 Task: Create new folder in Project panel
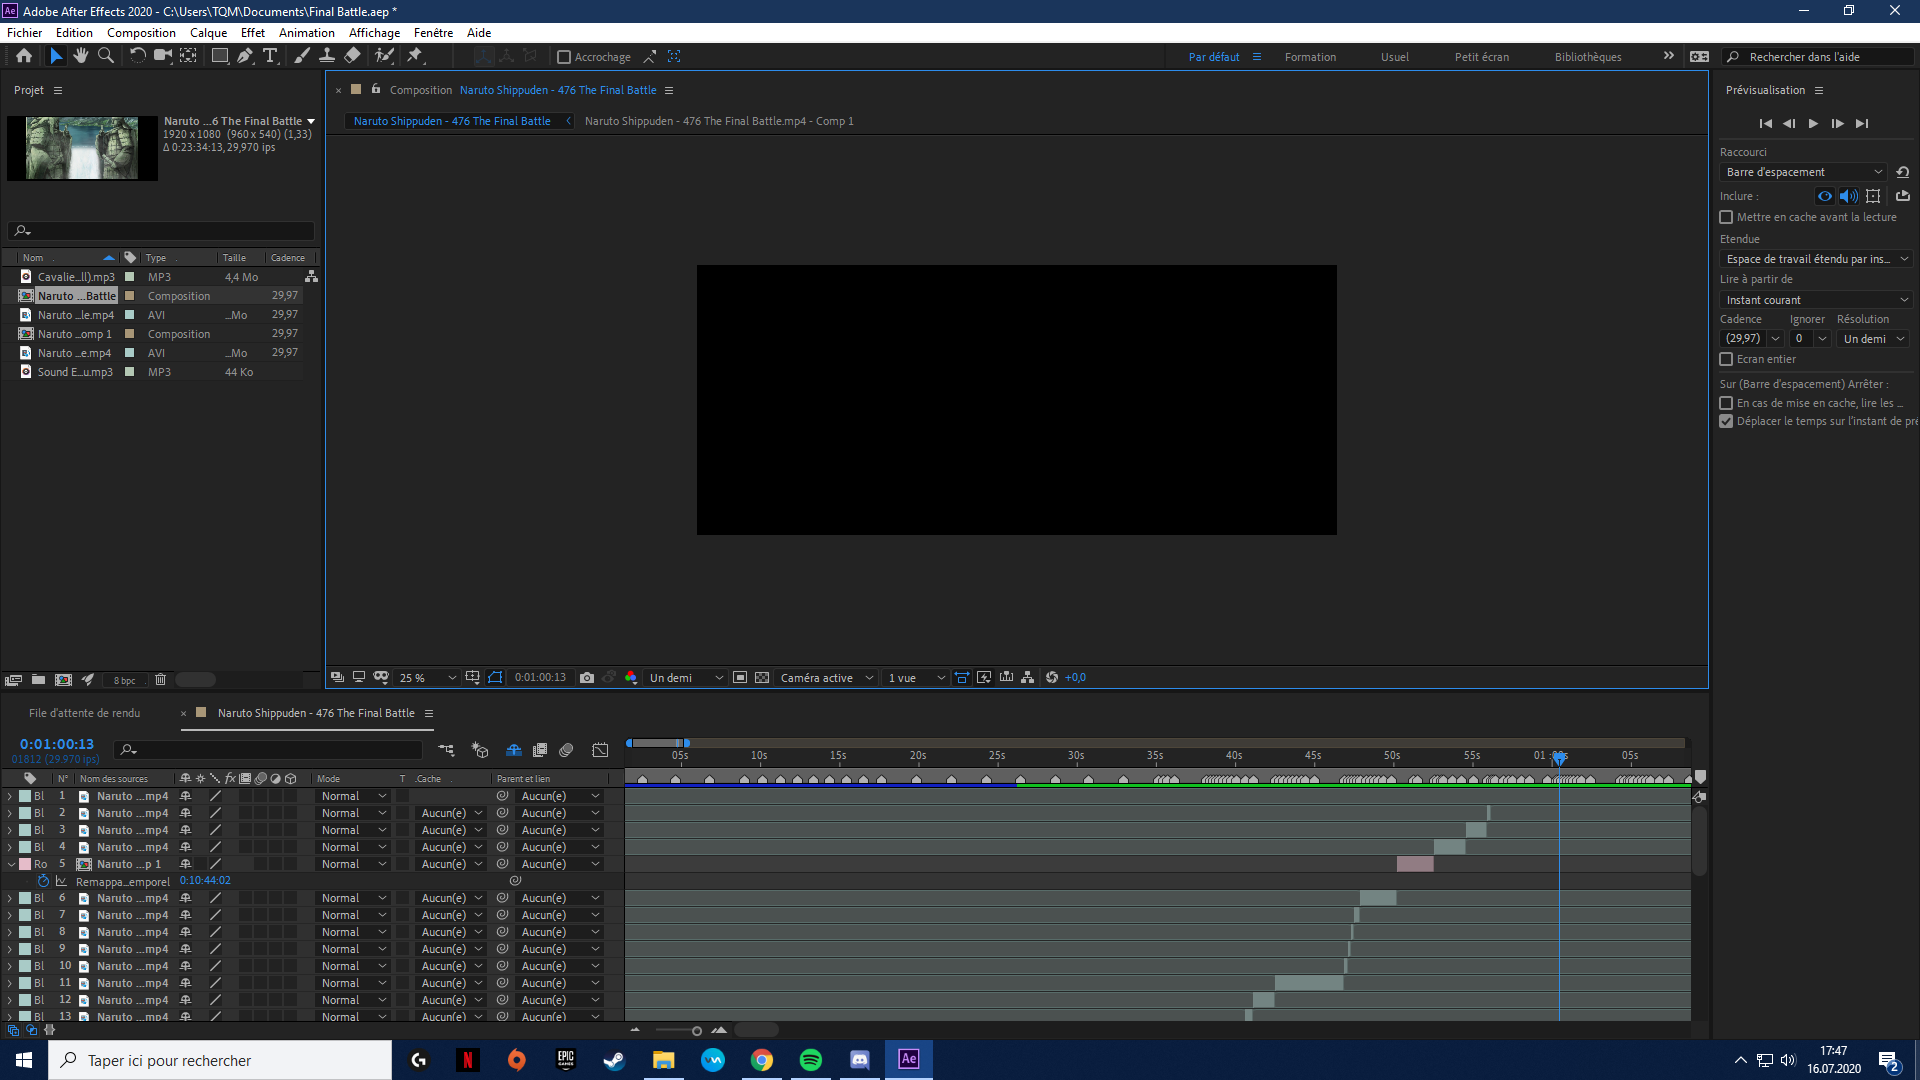tap(38, 680)
